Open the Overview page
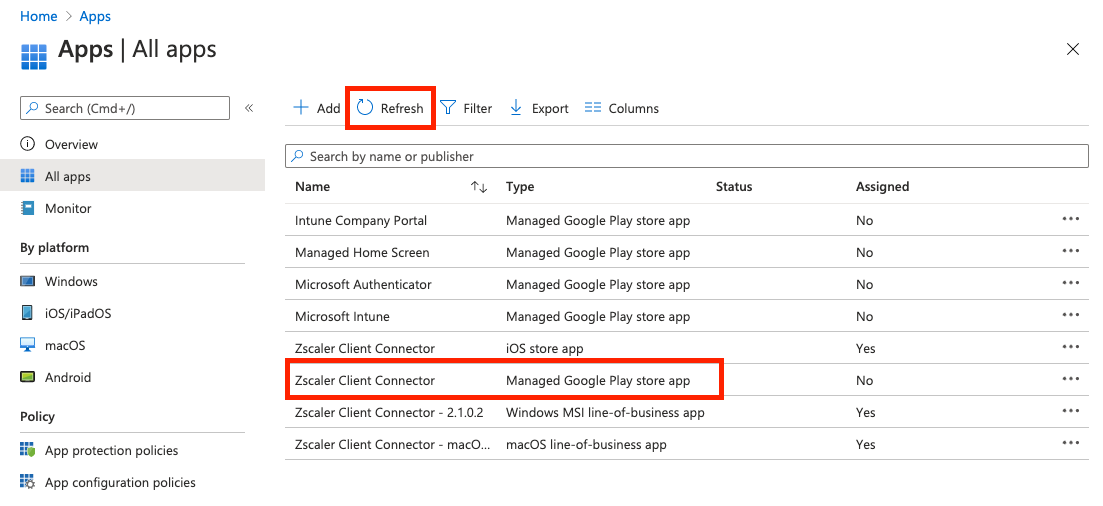 pos(71,144)
